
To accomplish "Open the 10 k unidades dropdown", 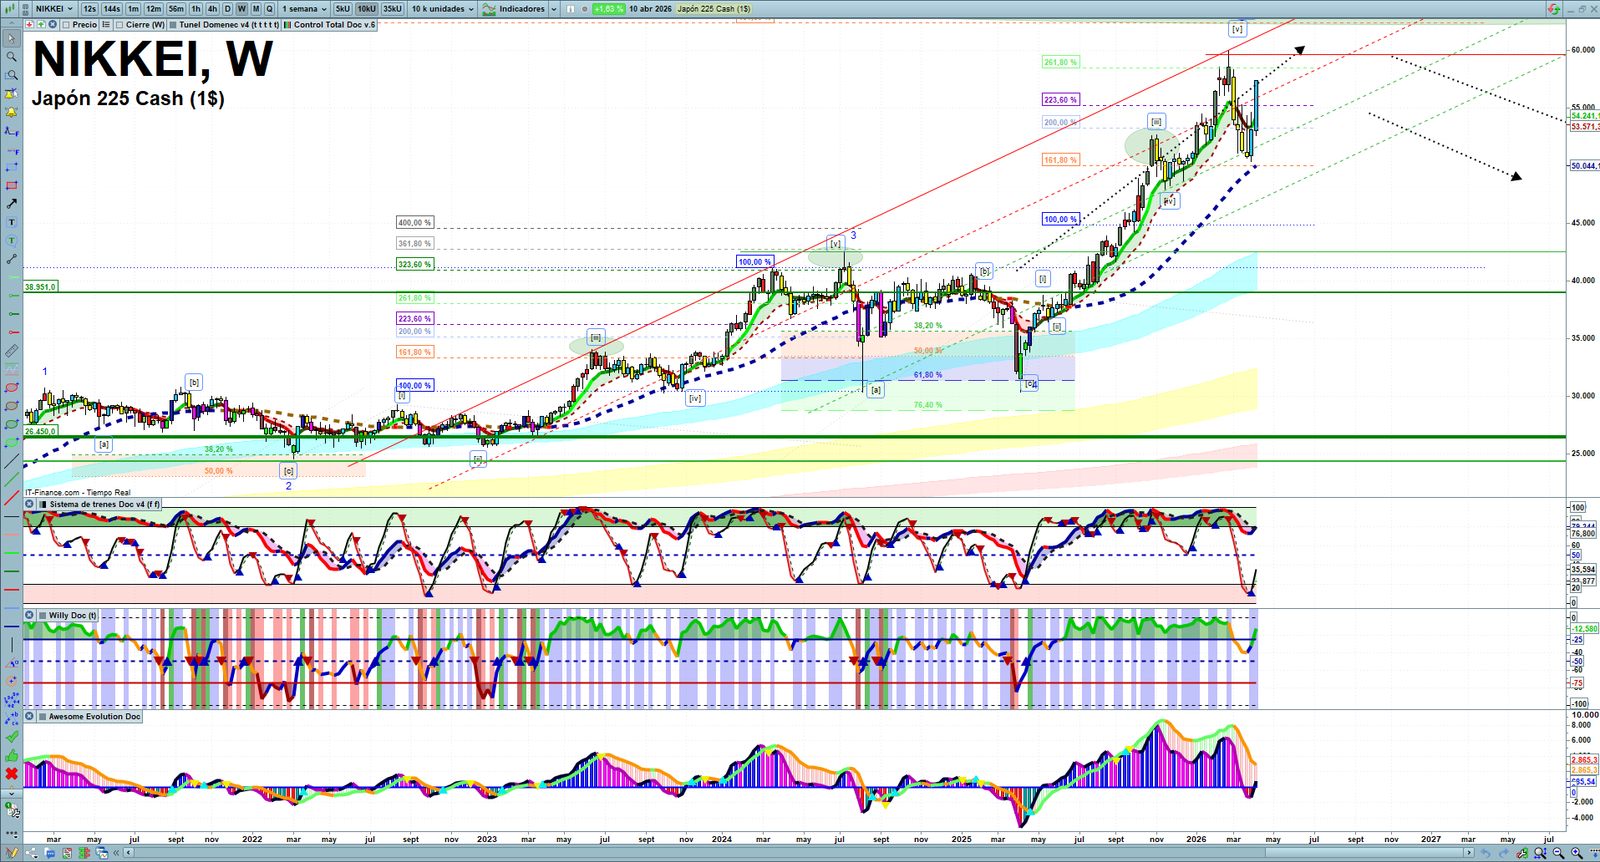I will (x=442, y=9).
